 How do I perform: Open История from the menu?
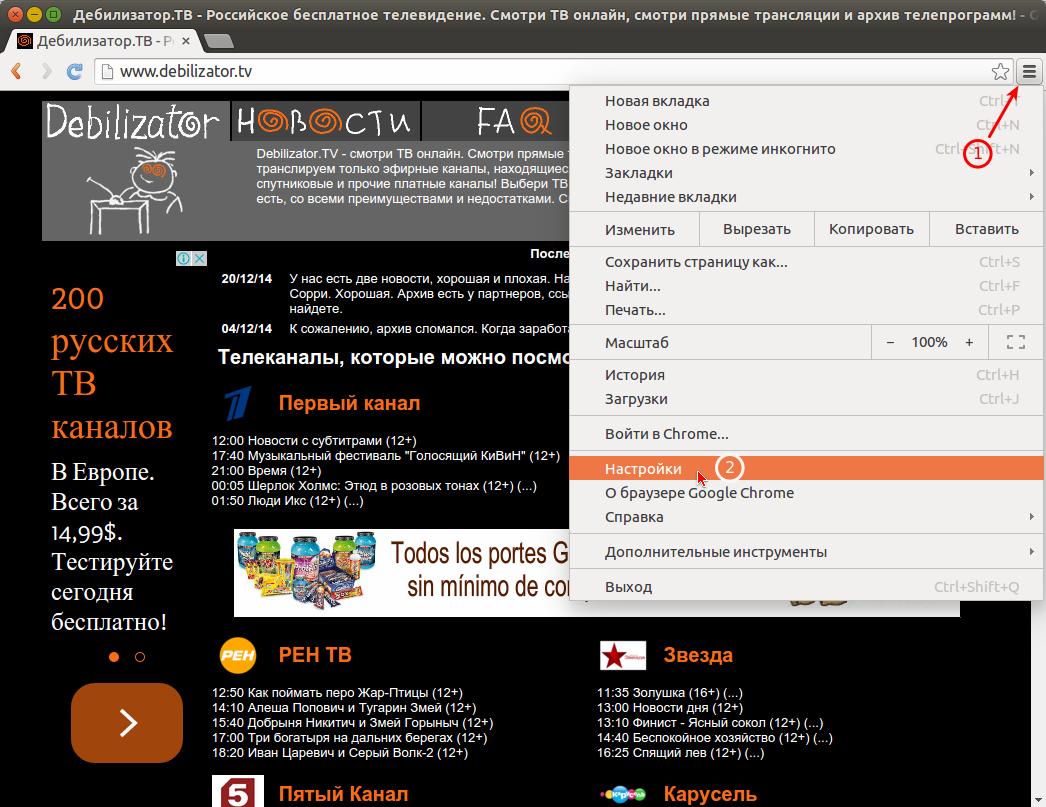806,375
